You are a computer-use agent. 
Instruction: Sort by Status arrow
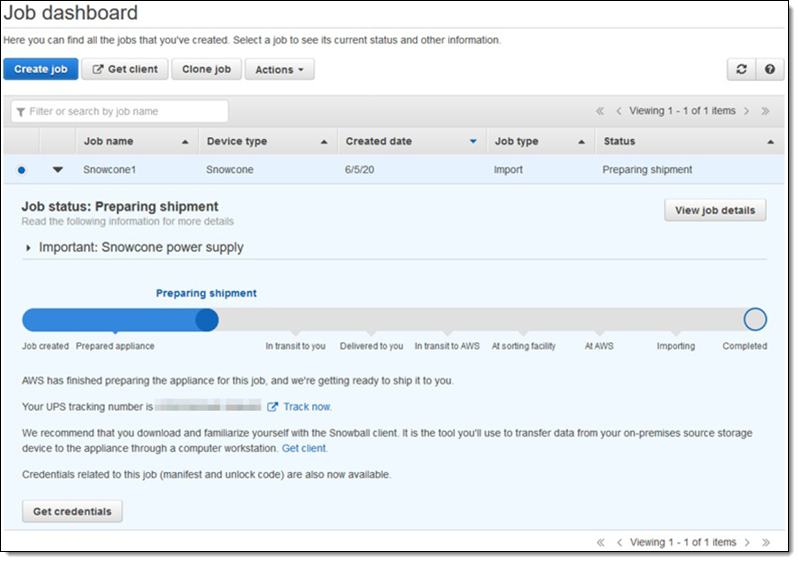click(x=770, y=142)
